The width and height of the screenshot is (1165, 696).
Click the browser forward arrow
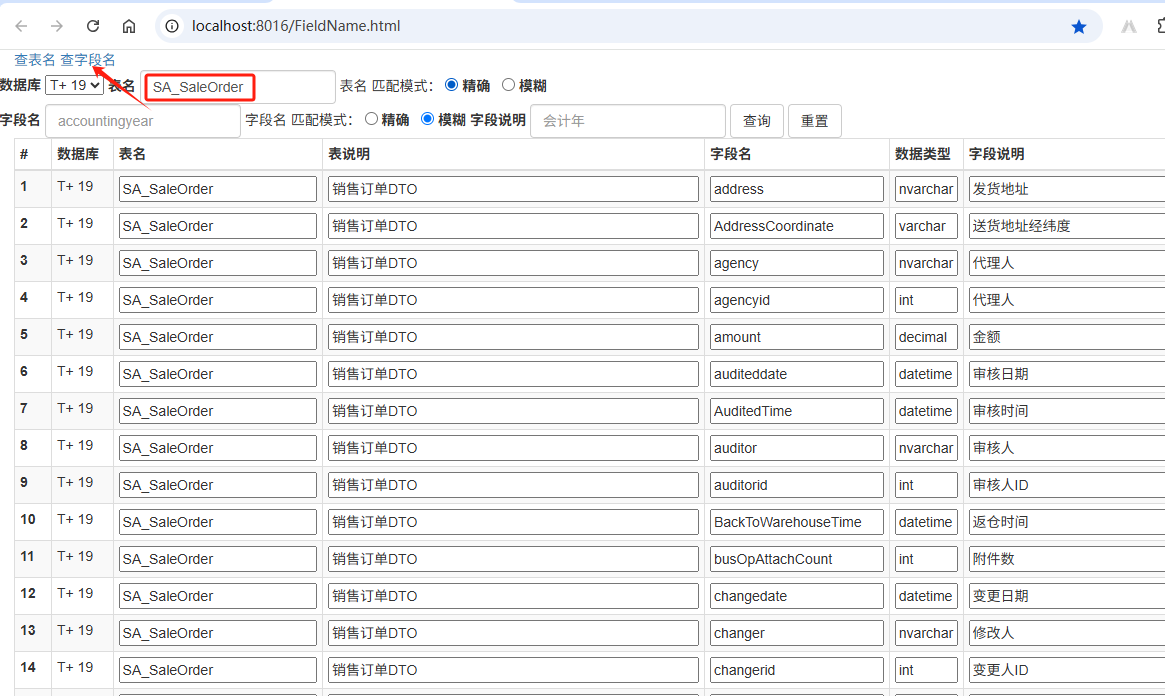57,26
